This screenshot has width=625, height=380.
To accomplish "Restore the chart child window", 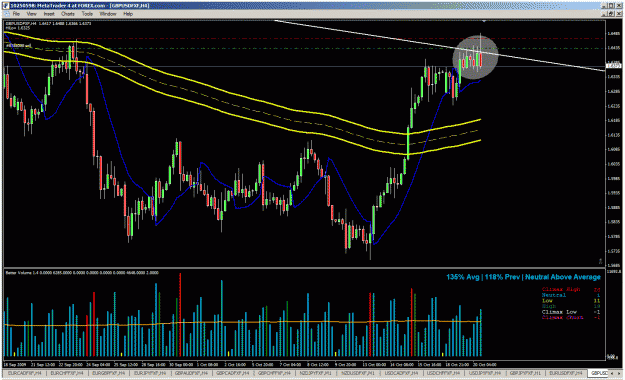I will click(610, 14).
